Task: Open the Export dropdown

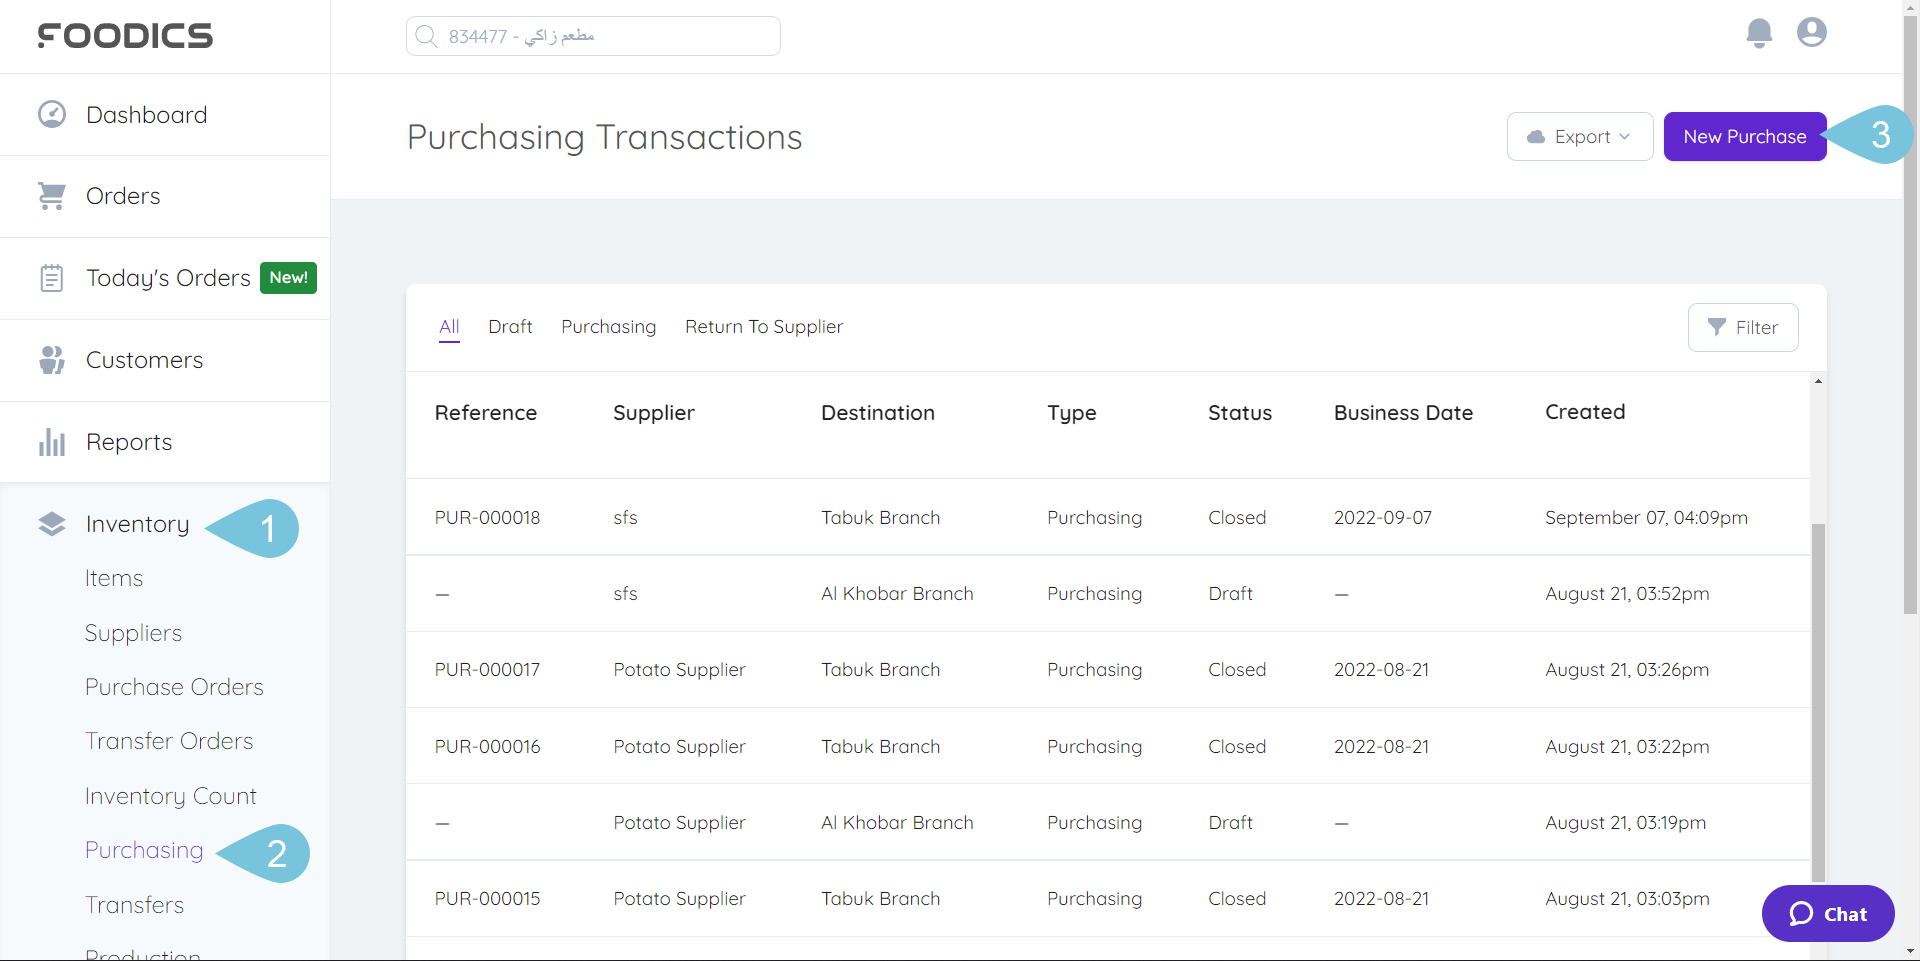Action: coord(1579,136)
